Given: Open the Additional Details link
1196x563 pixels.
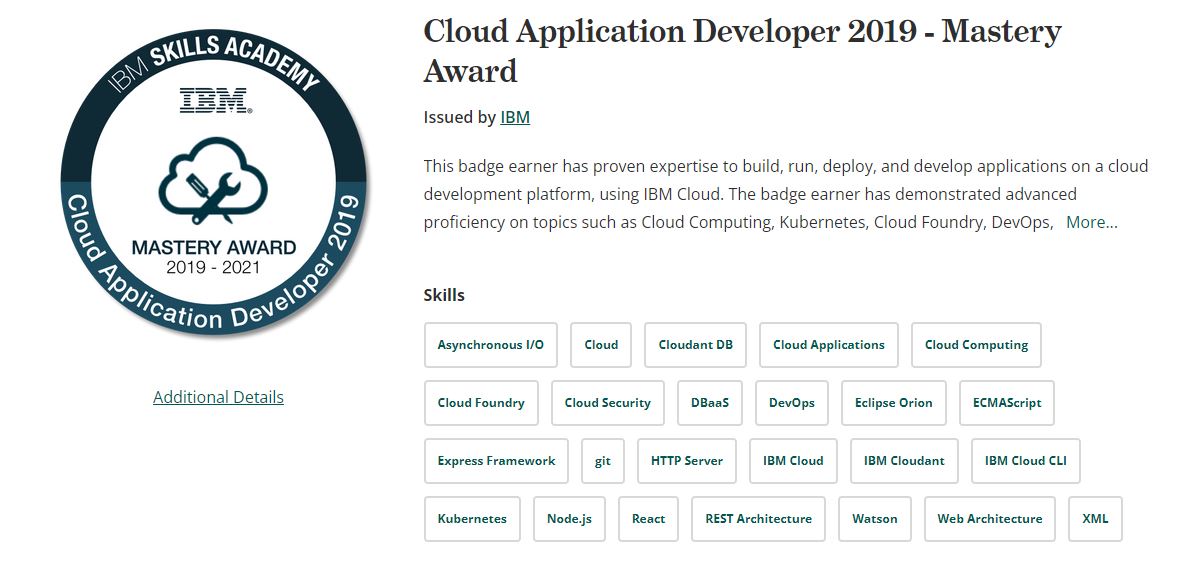Looking at the screenshot, I should (x=218, y=397).
